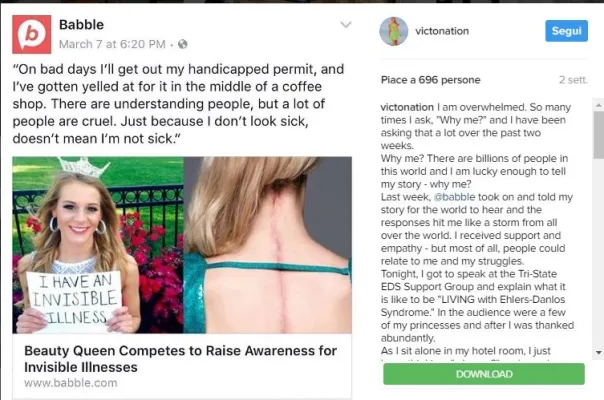Click the globe public visibility icon
Image resolution: width=604 pixels, height=400 pixels.
[x=183, y=44]
